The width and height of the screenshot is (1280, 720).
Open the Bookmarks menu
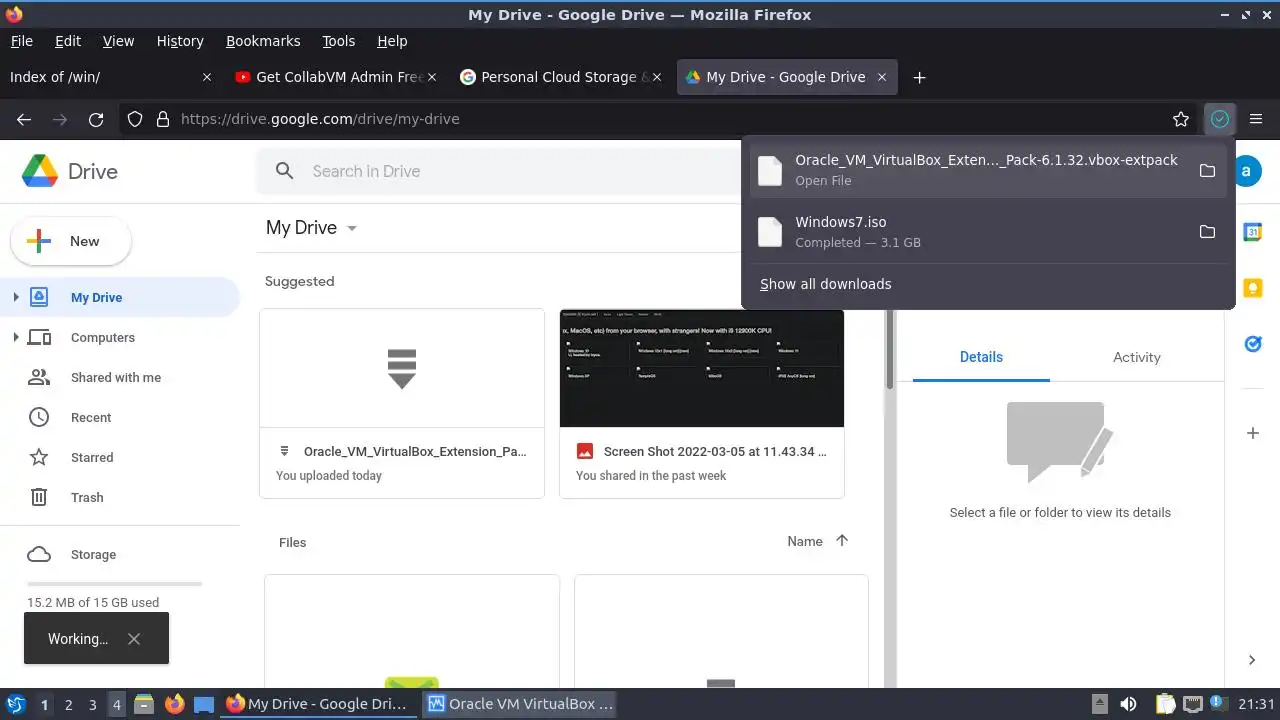tap(263, 41)
